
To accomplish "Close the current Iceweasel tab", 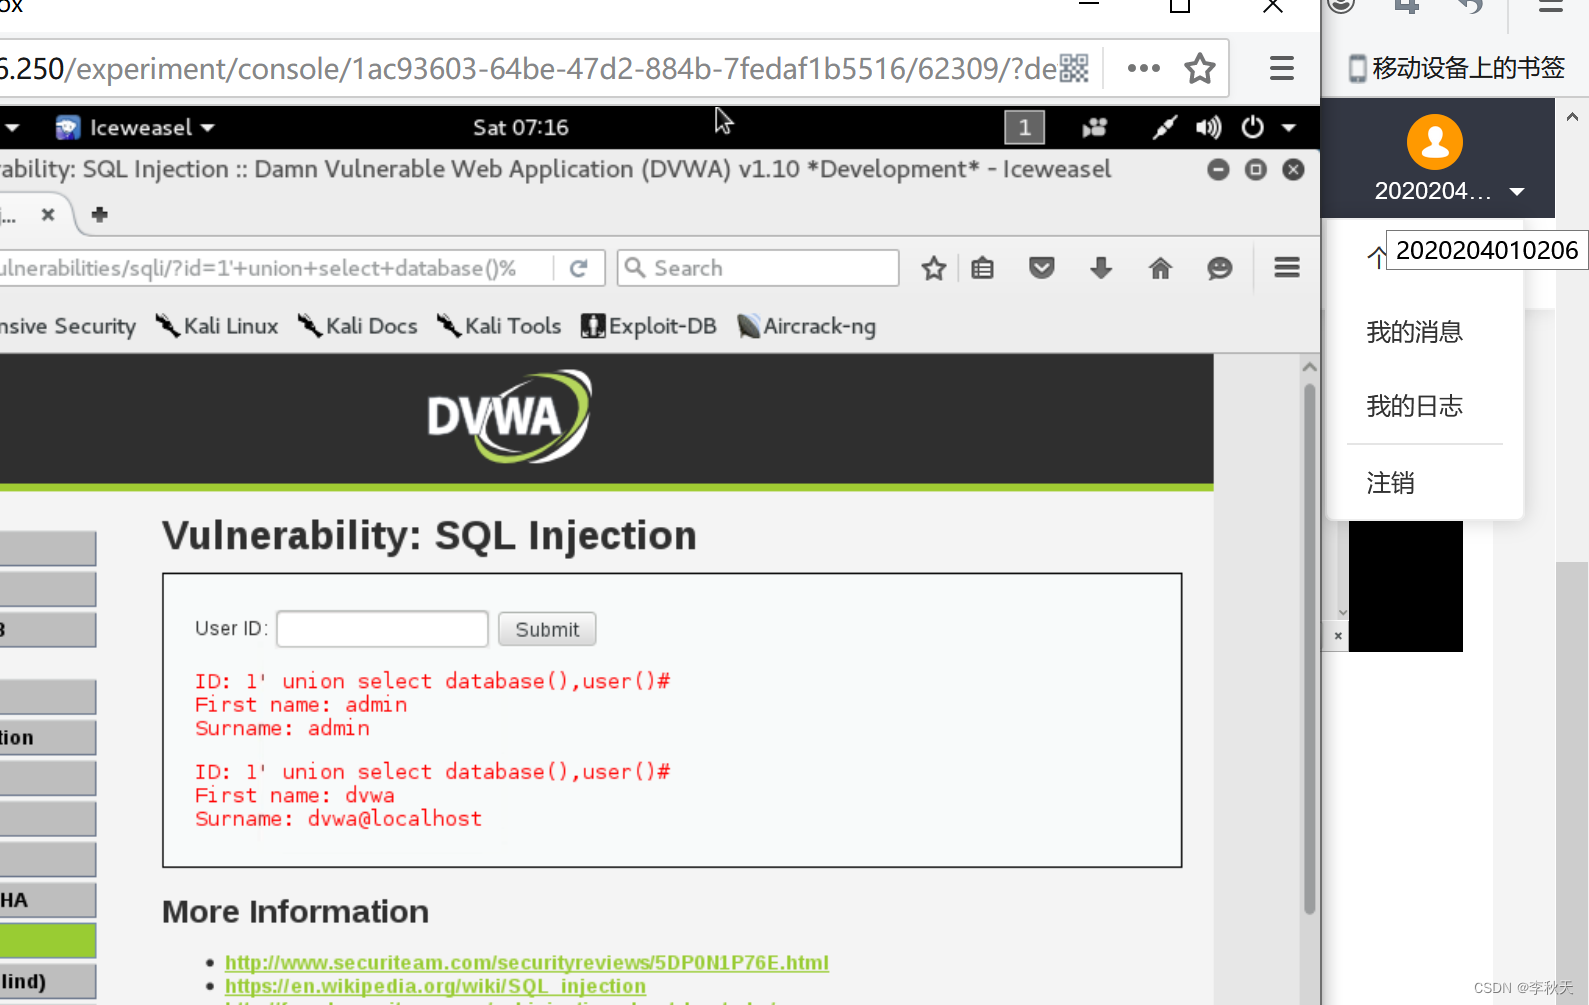I will pyautogui.click(x=47, y=214).
